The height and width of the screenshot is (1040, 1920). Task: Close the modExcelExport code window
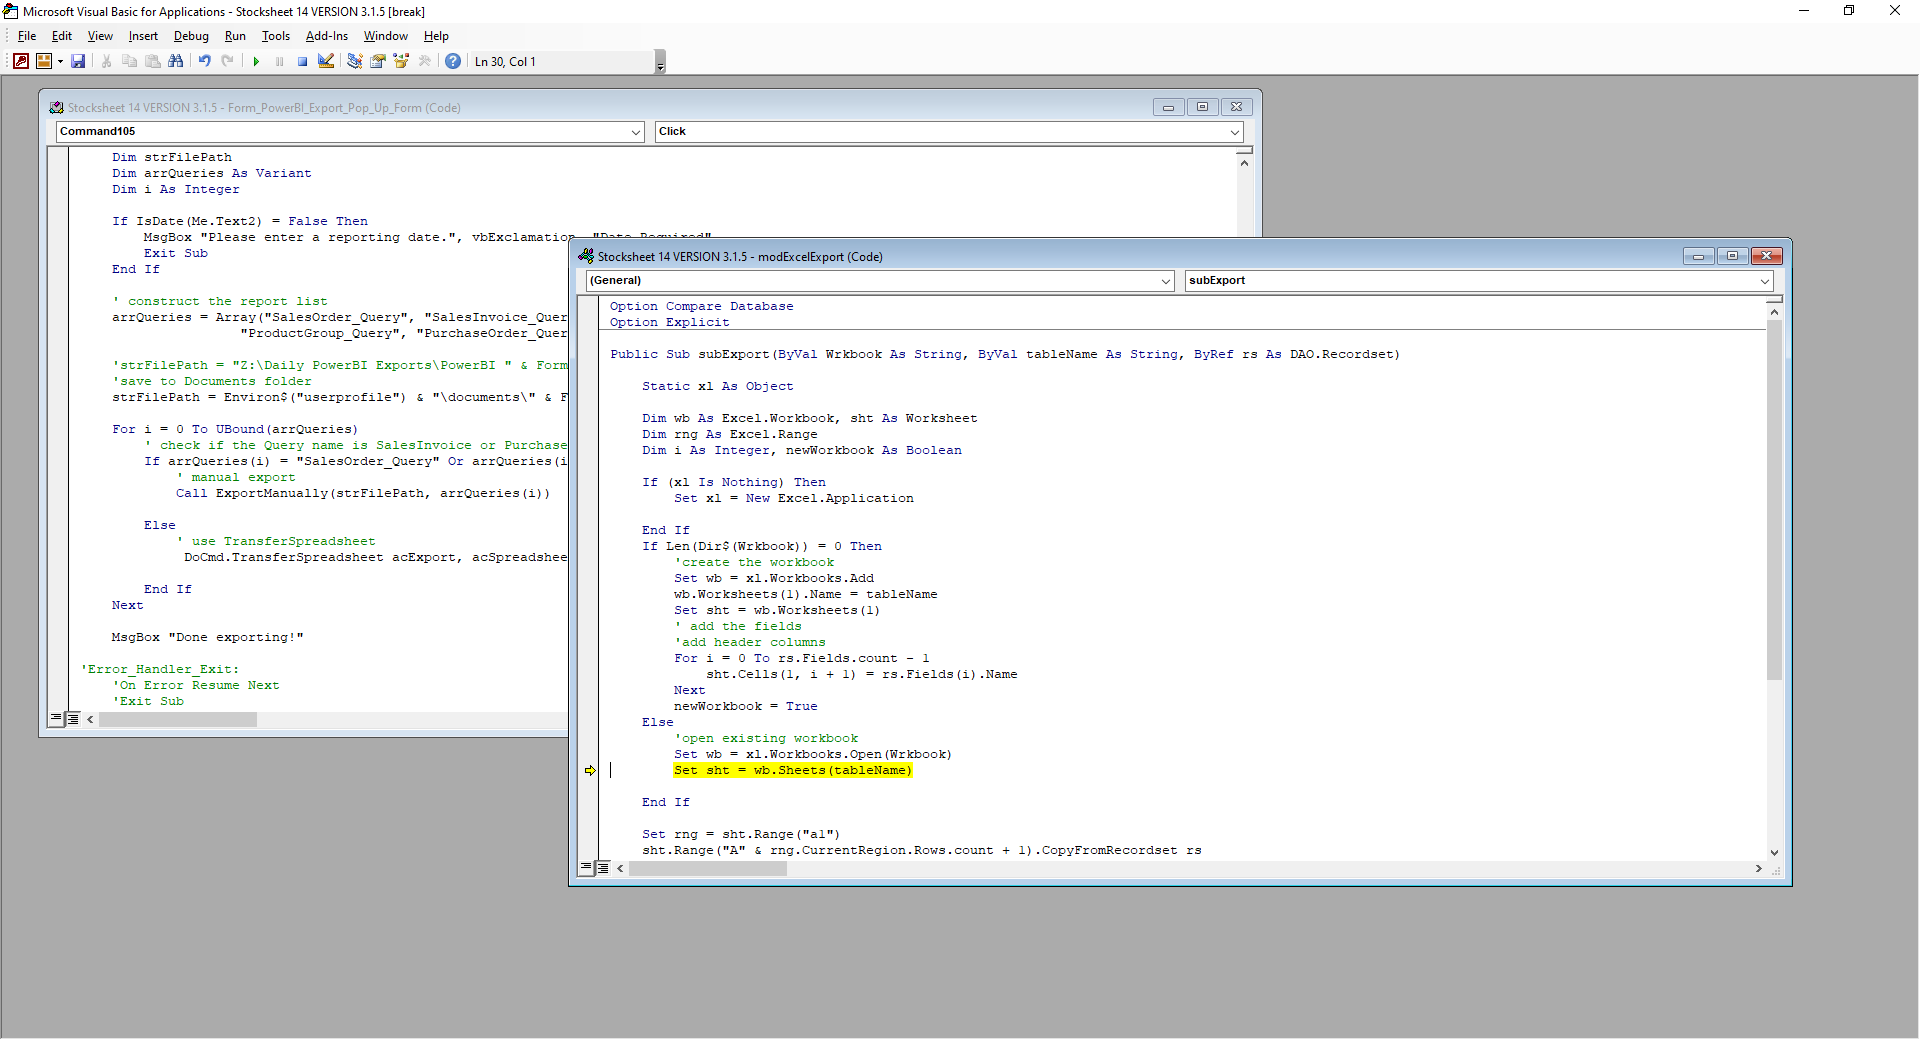point(1766,256)
